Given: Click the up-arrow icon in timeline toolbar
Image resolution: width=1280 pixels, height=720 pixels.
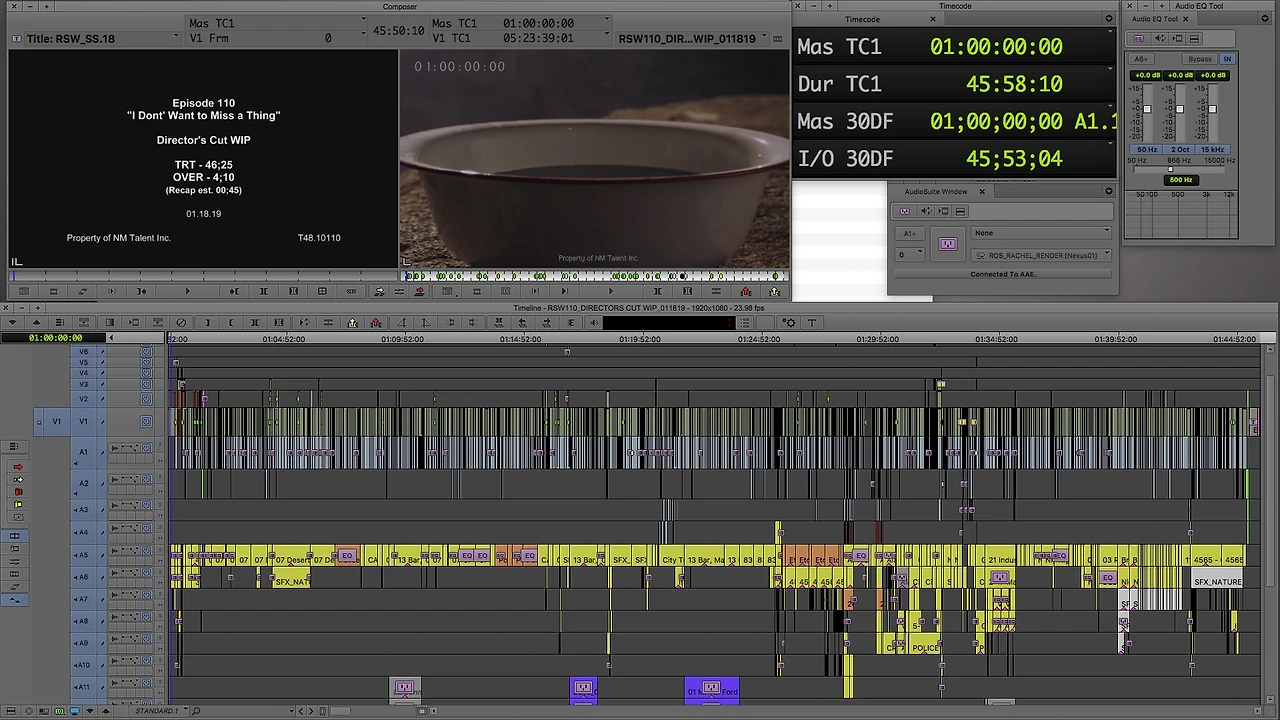Looking at the screenshot, I should point(36,322).
